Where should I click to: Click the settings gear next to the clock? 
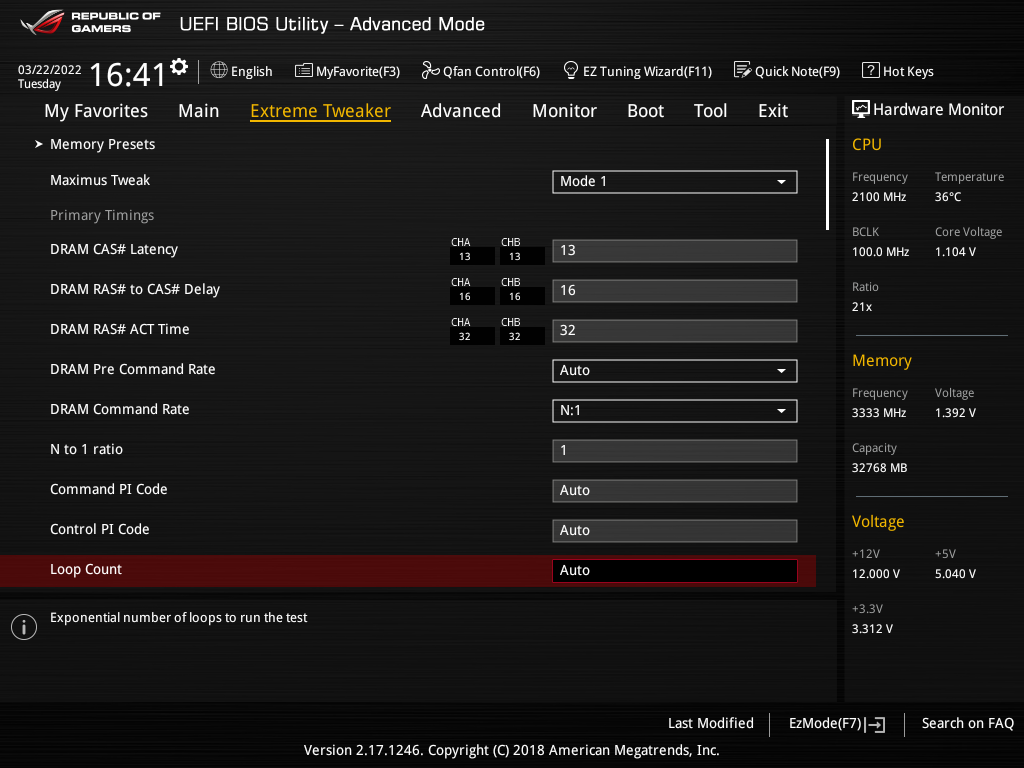point(179,67)
